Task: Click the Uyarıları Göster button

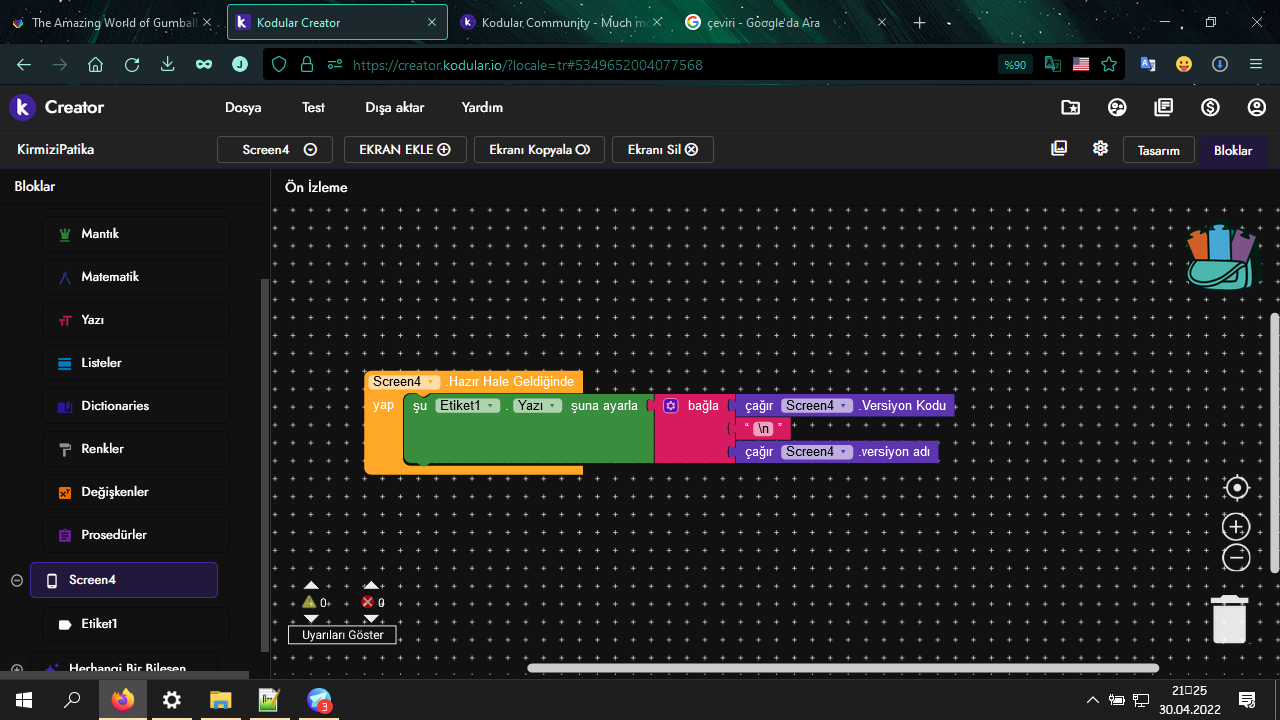Action: [342, 635]
